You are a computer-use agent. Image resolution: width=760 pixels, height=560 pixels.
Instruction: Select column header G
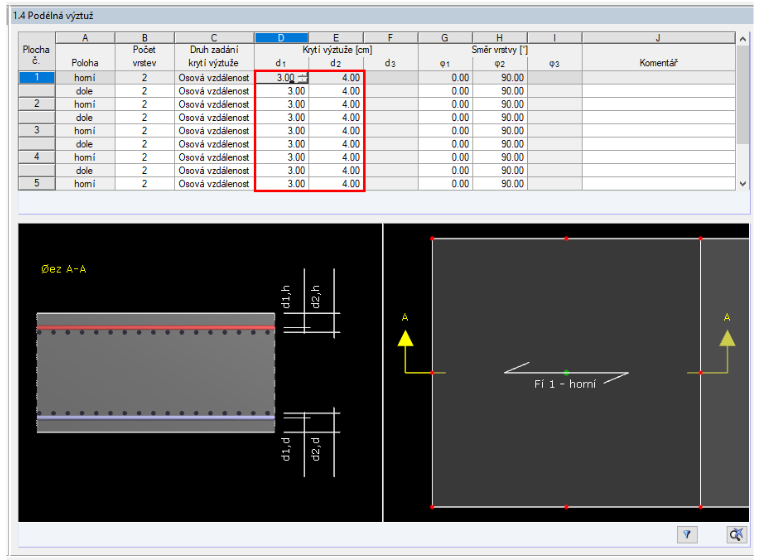coord(445,38)
